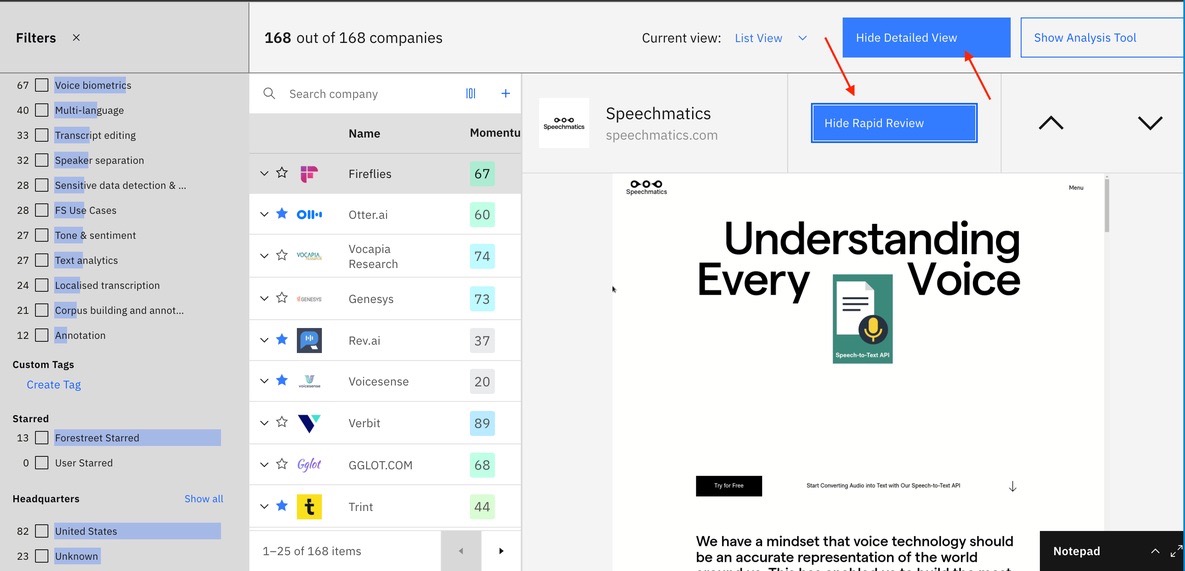This screenshot has height=571, width=1185.
Task: Click Show all headquarters link
Action: click(x=204, y=498)
